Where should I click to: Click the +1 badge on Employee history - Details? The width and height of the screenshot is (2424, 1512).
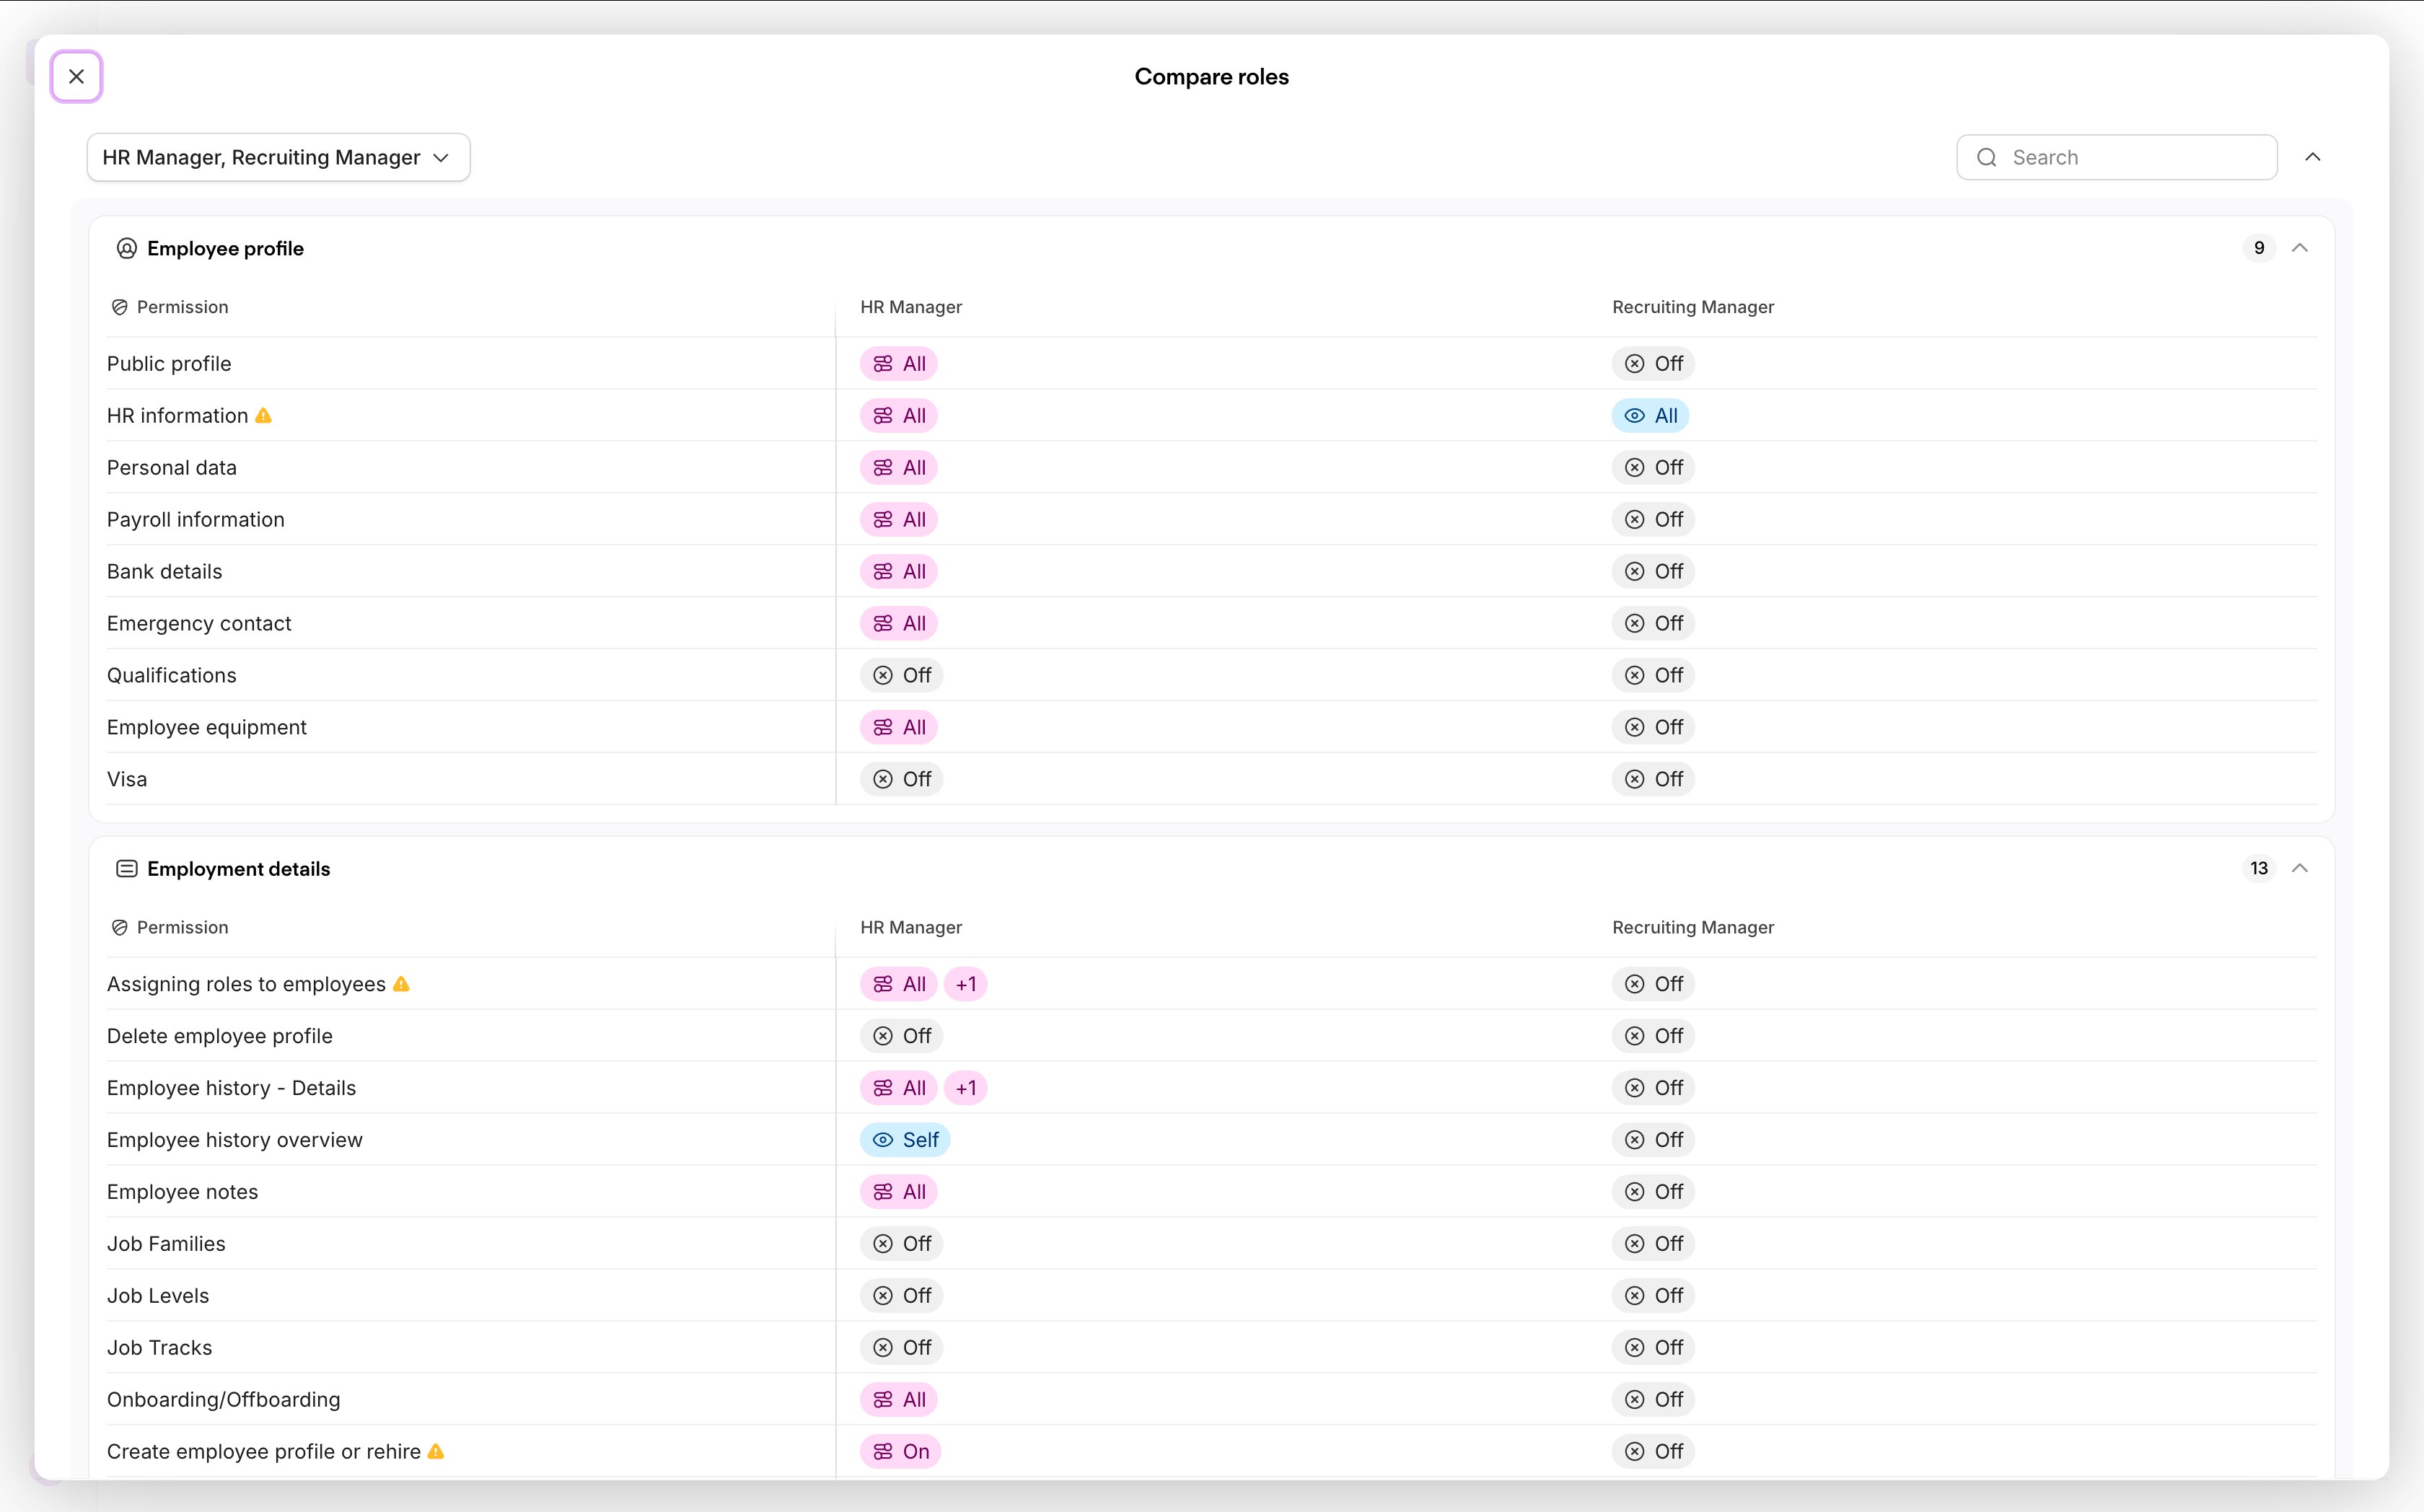pyautogui.click(x=966, y=1088)
